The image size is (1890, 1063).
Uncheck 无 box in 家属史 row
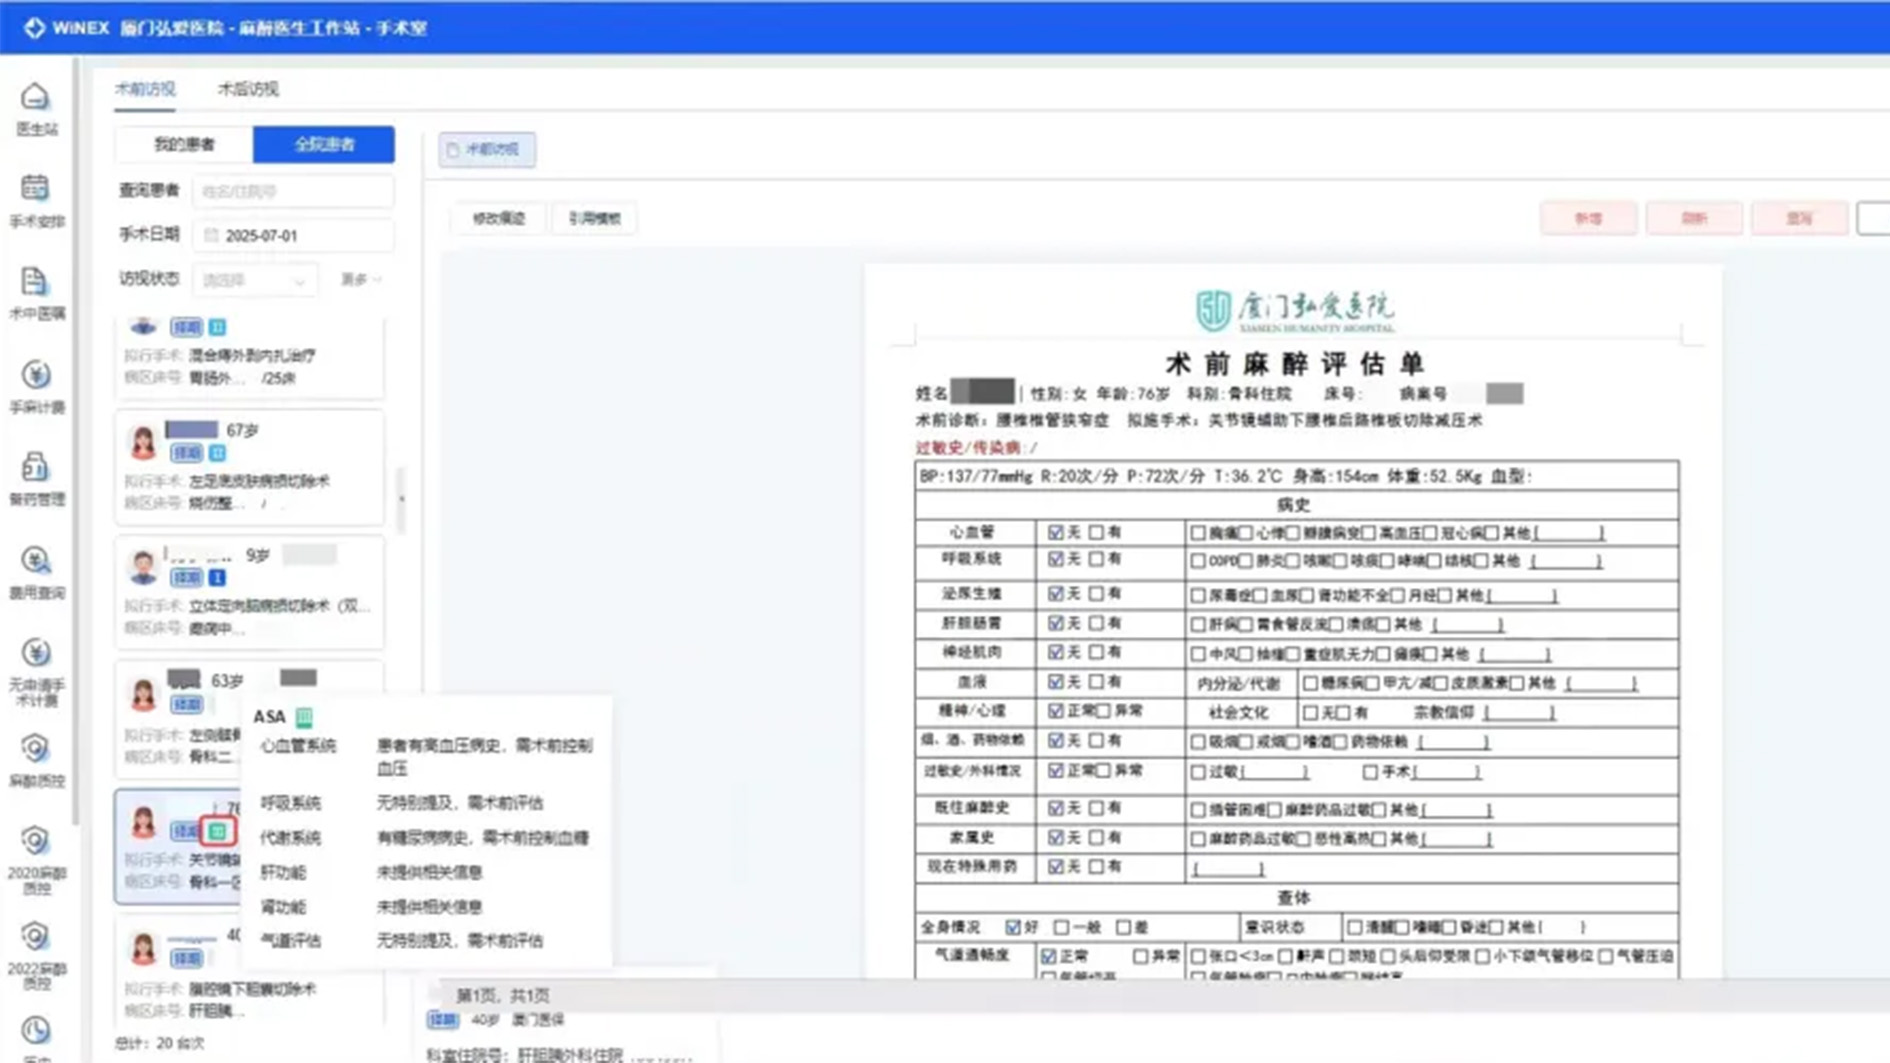click(x=1055, y=838)
